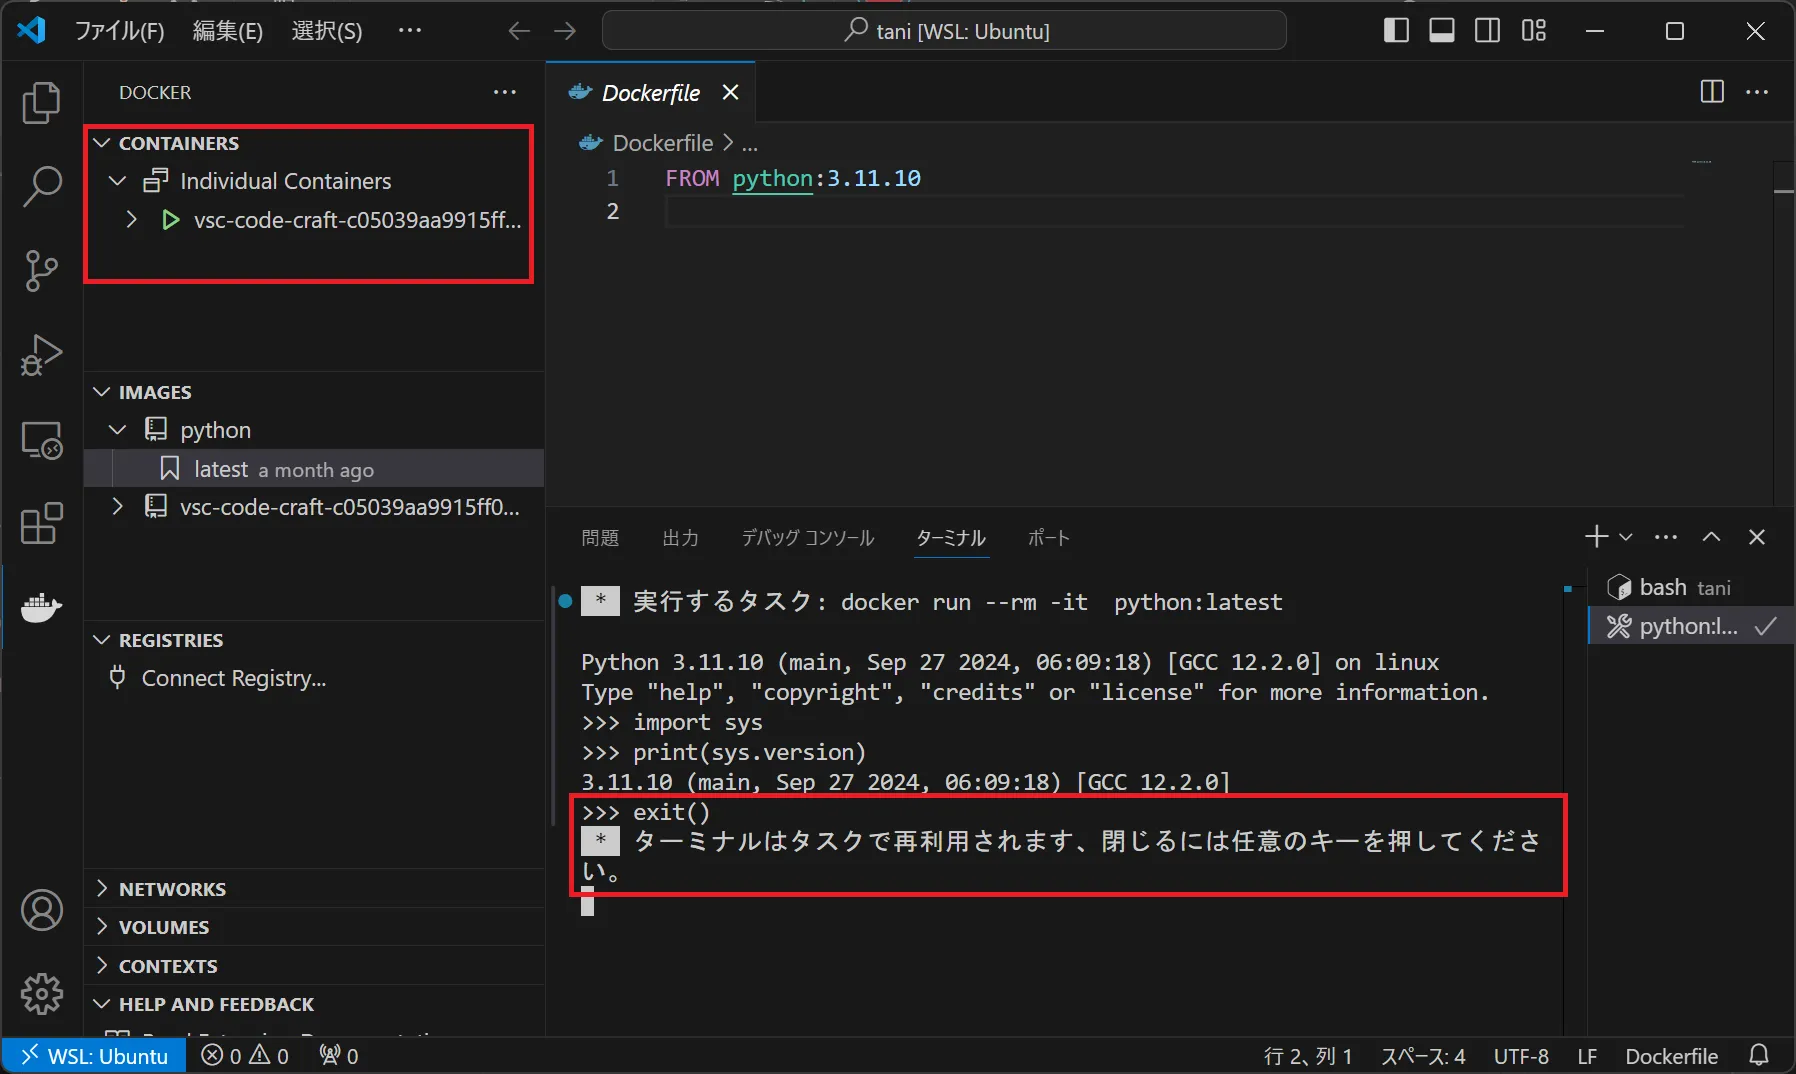1796x1074 pixels.
Task: Switch to the 問題 panel tab
Action: click(x=600, y=538)
